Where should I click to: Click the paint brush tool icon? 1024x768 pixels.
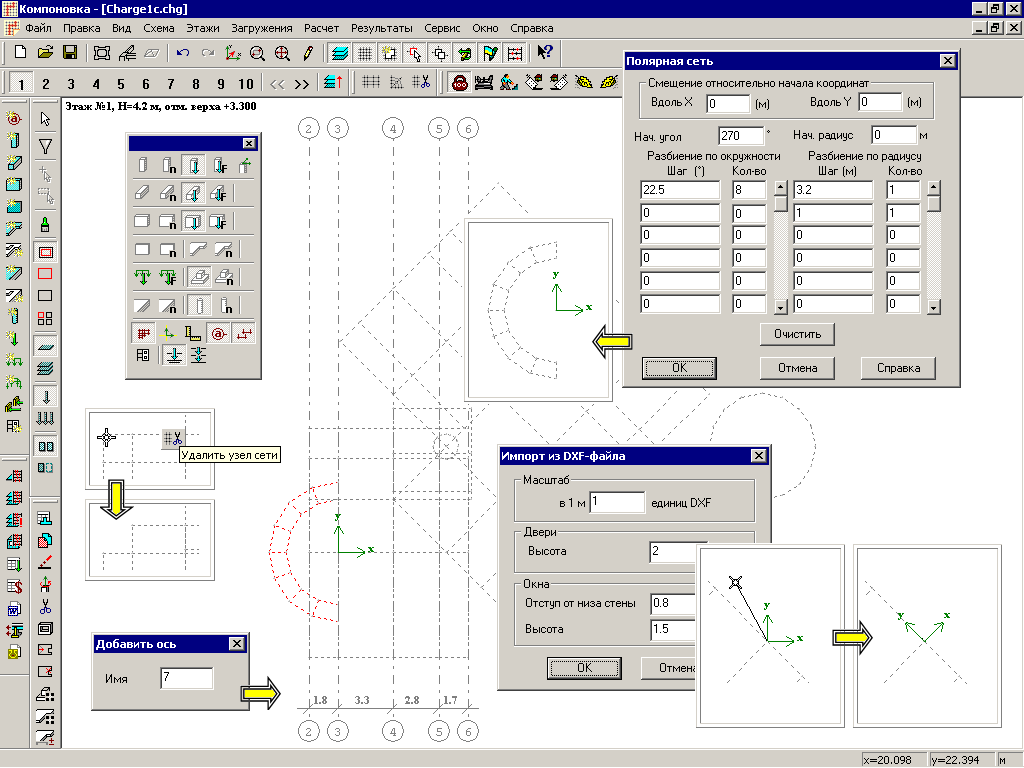click(45, 224)
